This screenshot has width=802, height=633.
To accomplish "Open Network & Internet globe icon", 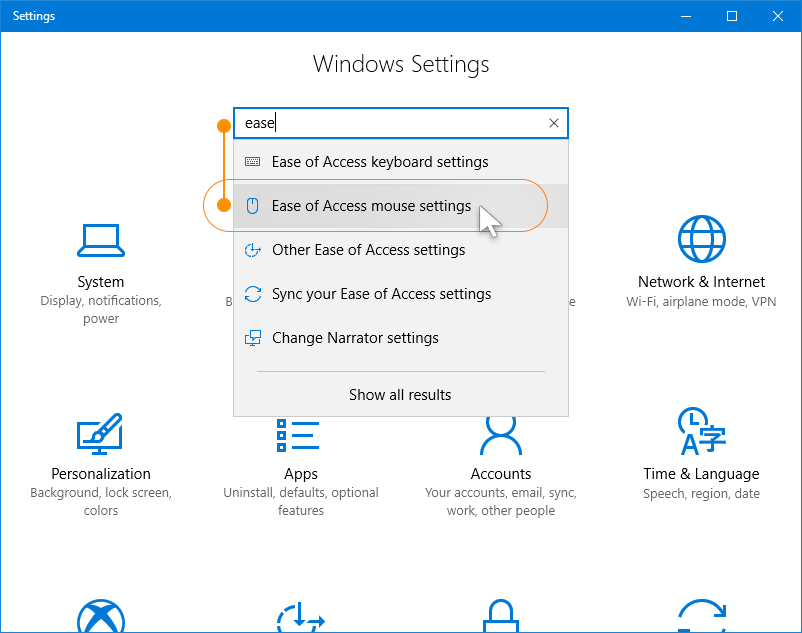I will [701, 239].
